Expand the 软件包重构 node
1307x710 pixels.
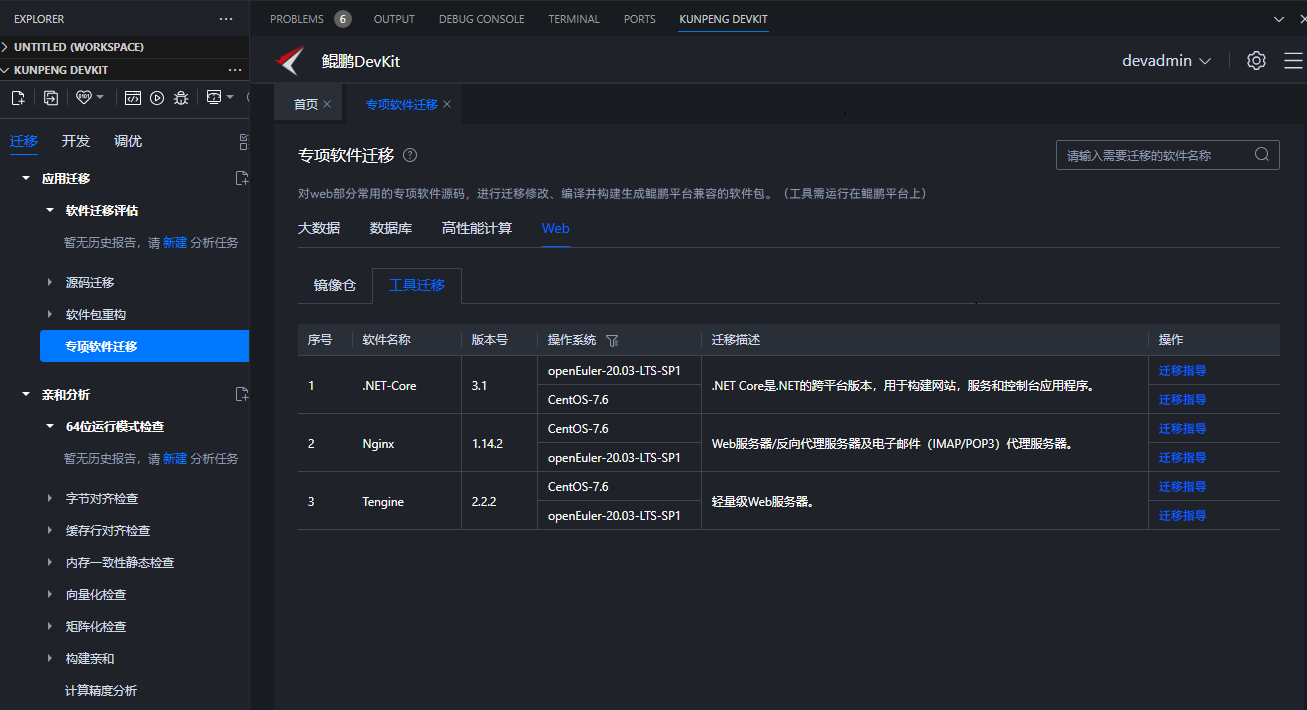click(x=50, y=314)
